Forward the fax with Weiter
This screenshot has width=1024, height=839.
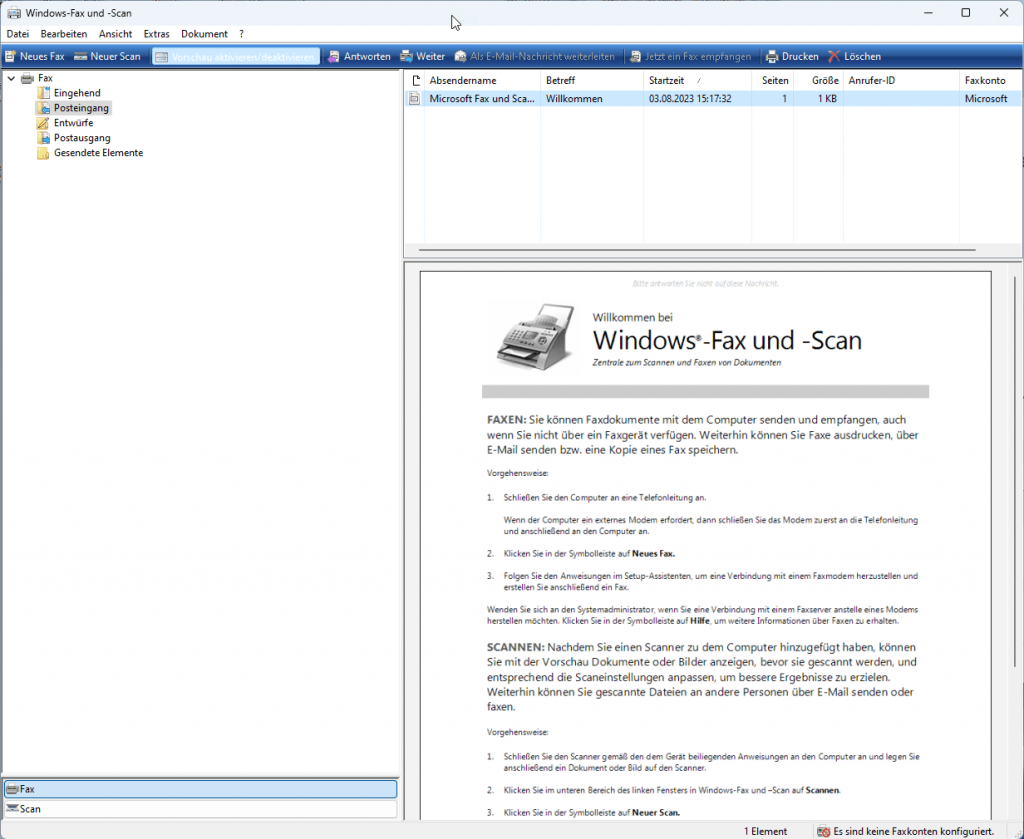421,56
